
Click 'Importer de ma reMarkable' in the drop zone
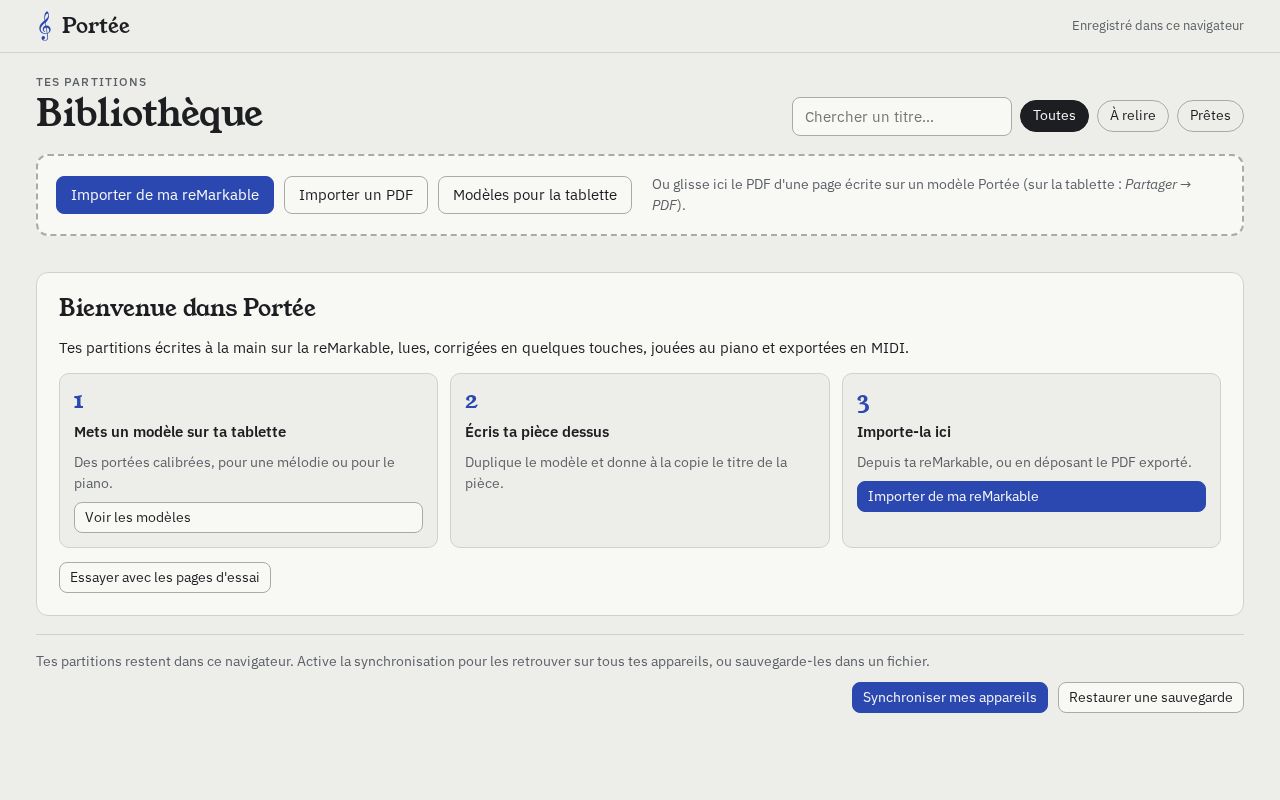tap(165, 195)
